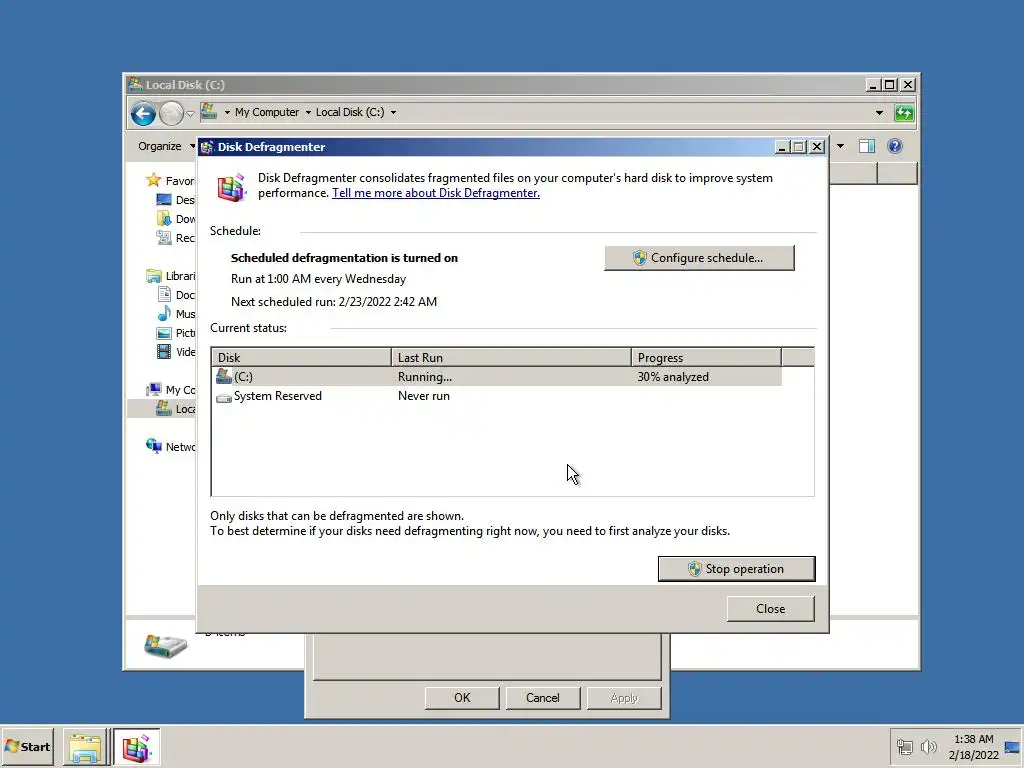
Task: Open Windows Explorer from the taskbar
Action: 85,747
